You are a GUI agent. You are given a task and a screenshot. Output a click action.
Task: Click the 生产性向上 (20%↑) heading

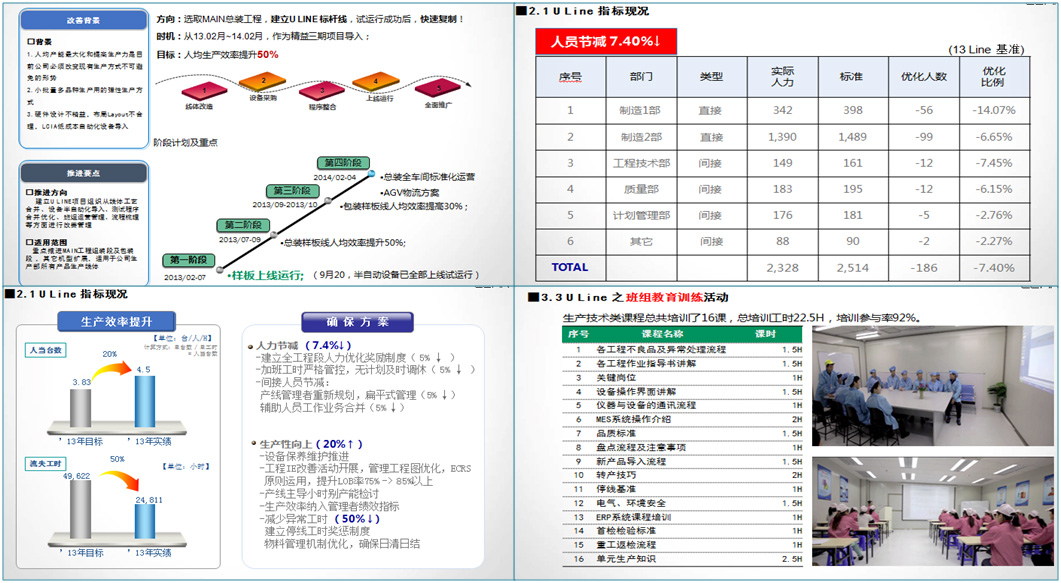(311, 444)
